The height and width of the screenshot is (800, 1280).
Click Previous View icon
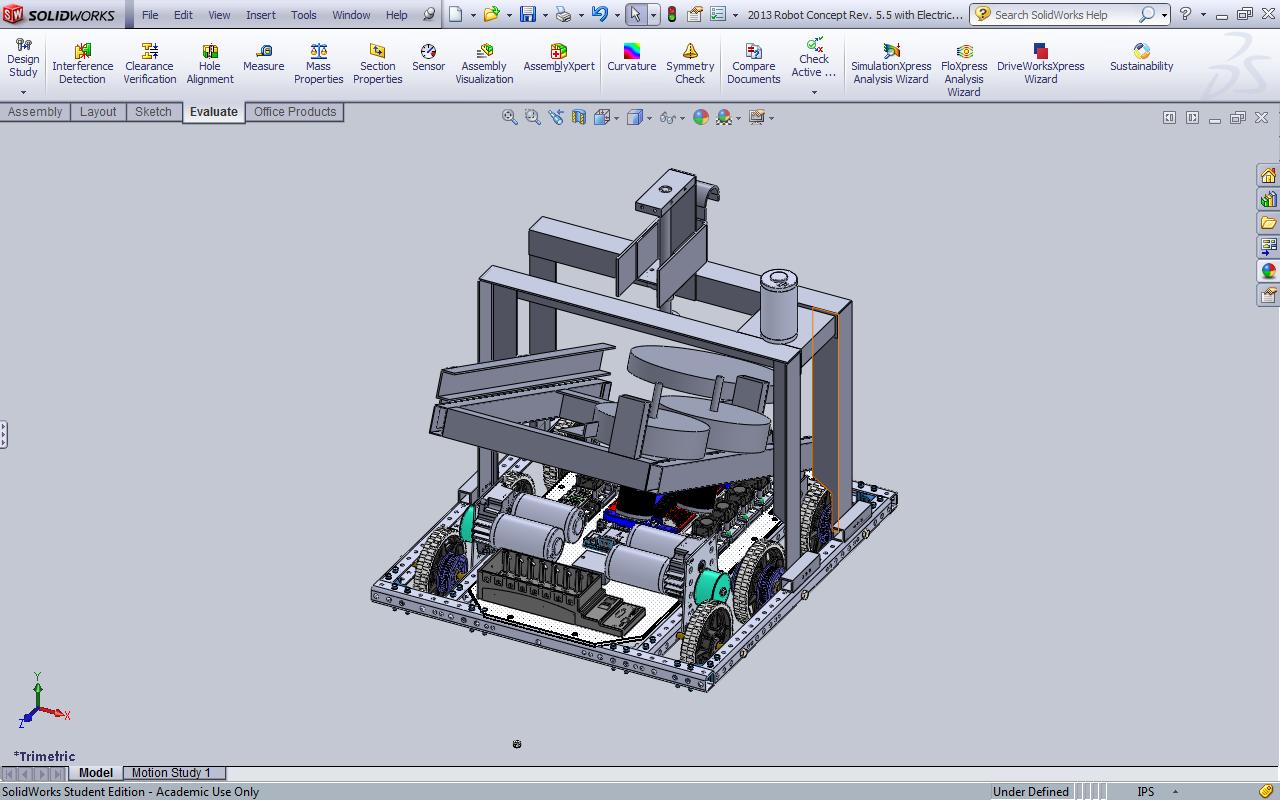(x=555, y=117)
